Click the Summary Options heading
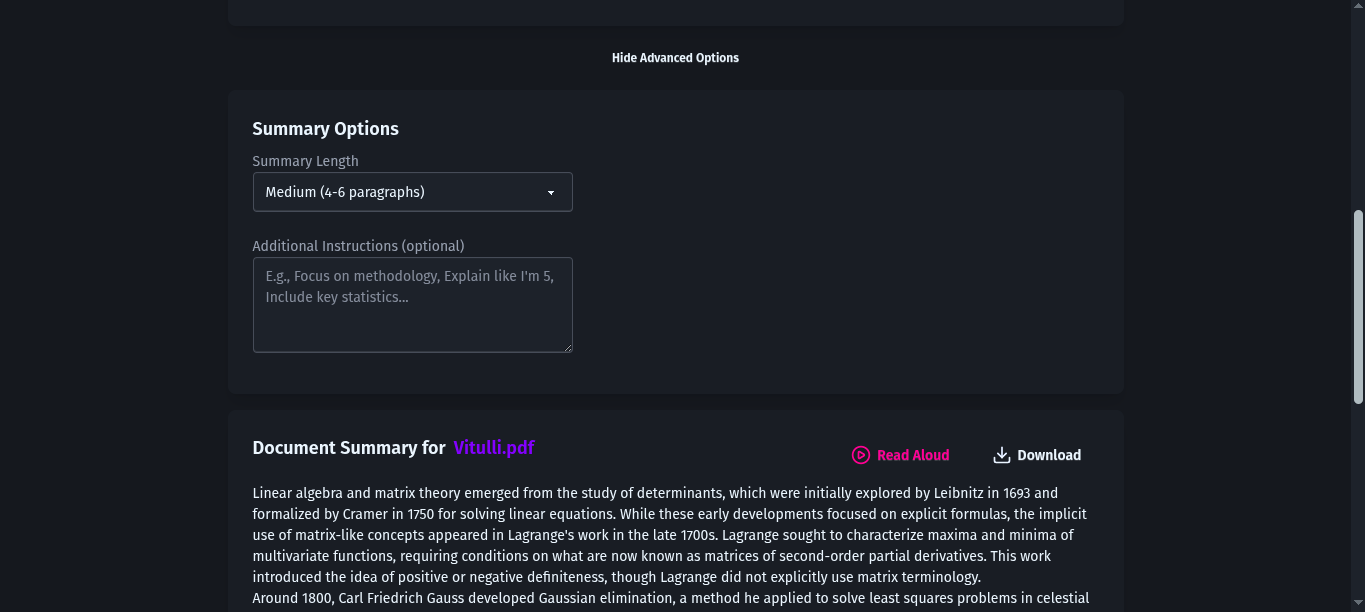This screenshot has width=1365, height=612. point(325,129)
